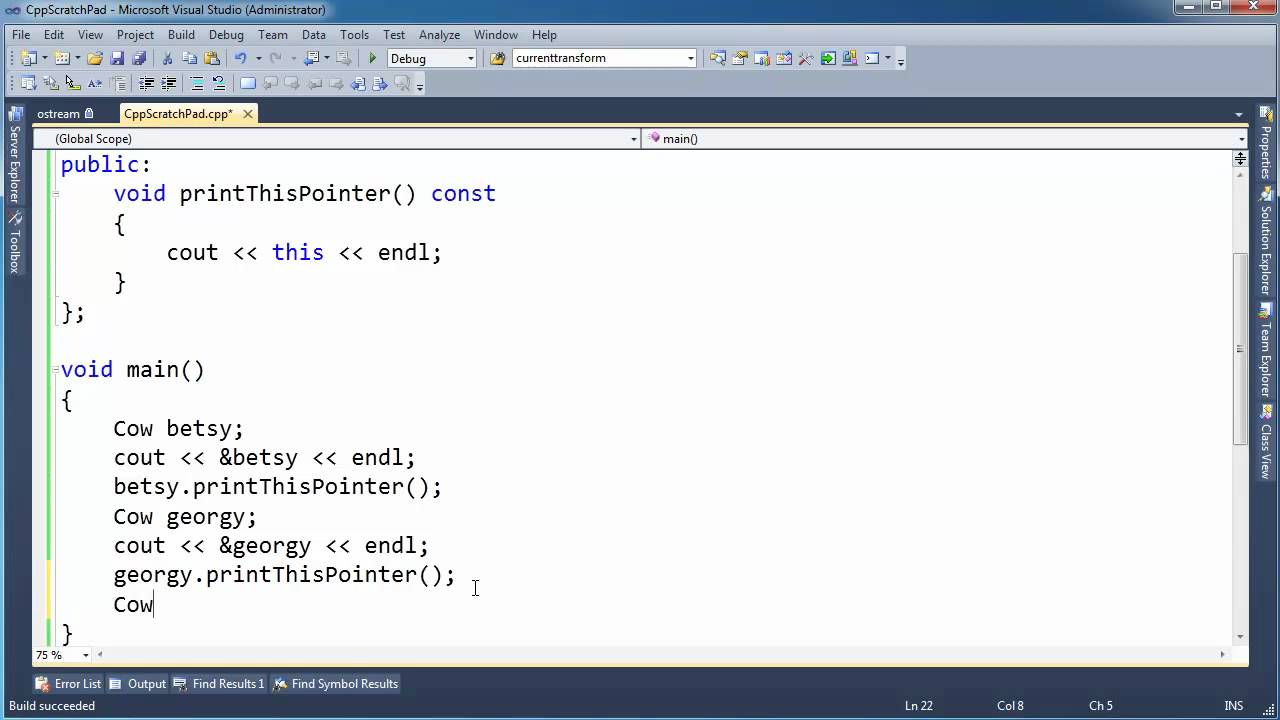Open the Team Explorer side tab

click(1265, 349)
